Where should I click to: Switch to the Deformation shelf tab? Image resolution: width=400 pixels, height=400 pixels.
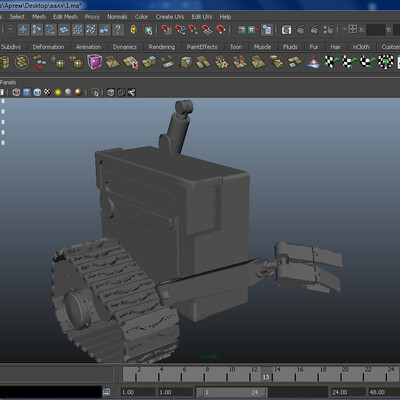[x=48, y=47]
